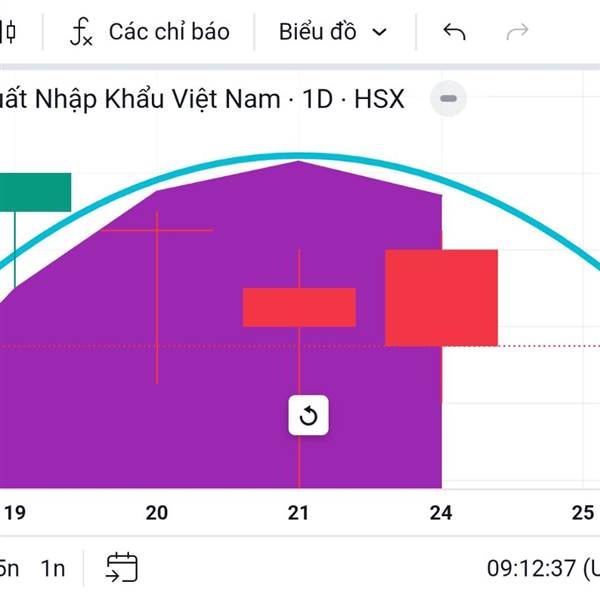Collapse the legend with the minus toggle
The width and height of the screenshot is (600, 600).
tap(448, 99)
